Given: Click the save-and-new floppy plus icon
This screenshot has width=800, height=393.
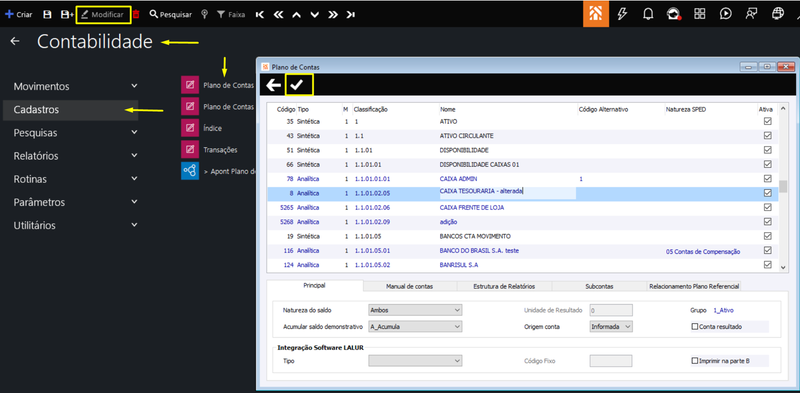Looking at the screenshot, I should coord(67,15).
